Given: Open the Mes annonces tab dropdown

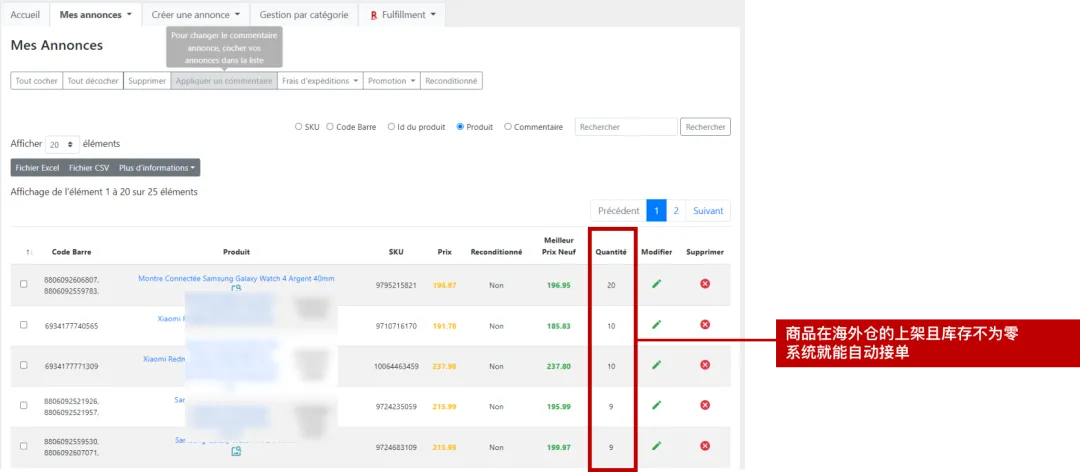Looking at the screenshot, I should 96,14.
